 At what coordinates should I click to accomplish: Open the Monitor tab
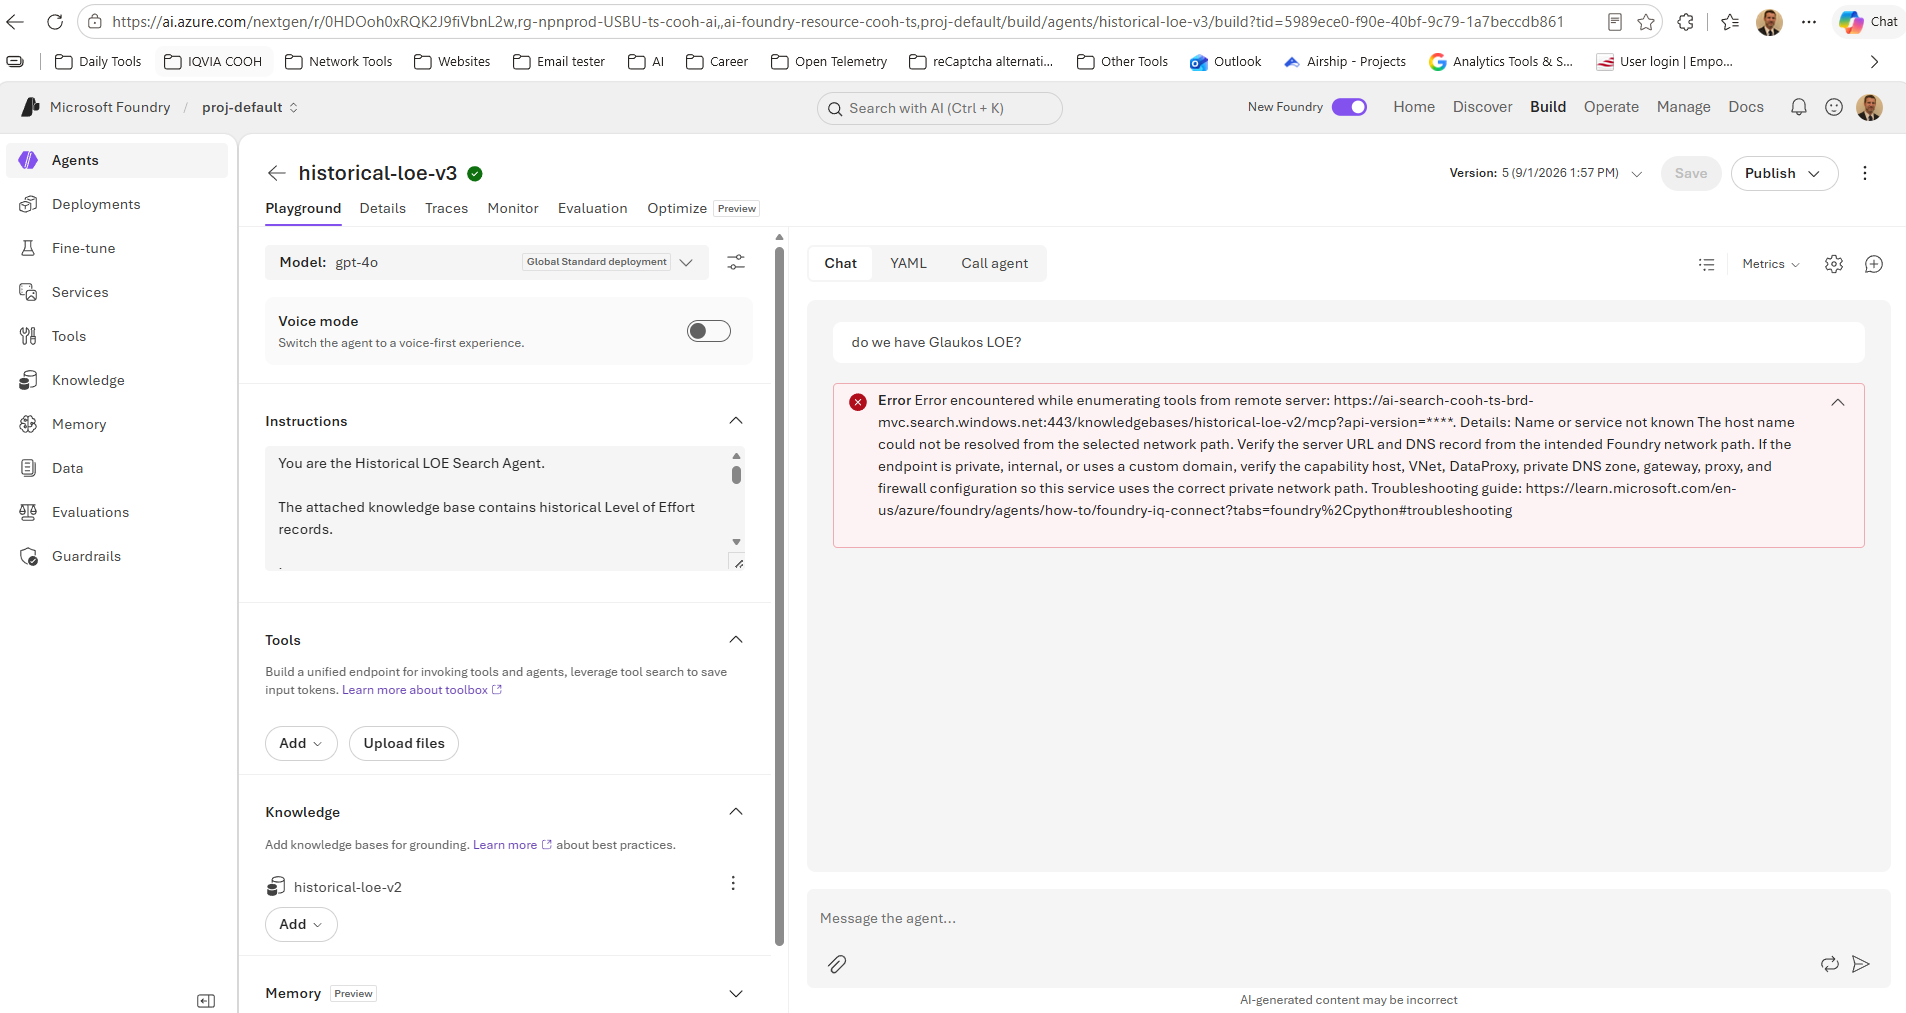[x=513, y=208]
